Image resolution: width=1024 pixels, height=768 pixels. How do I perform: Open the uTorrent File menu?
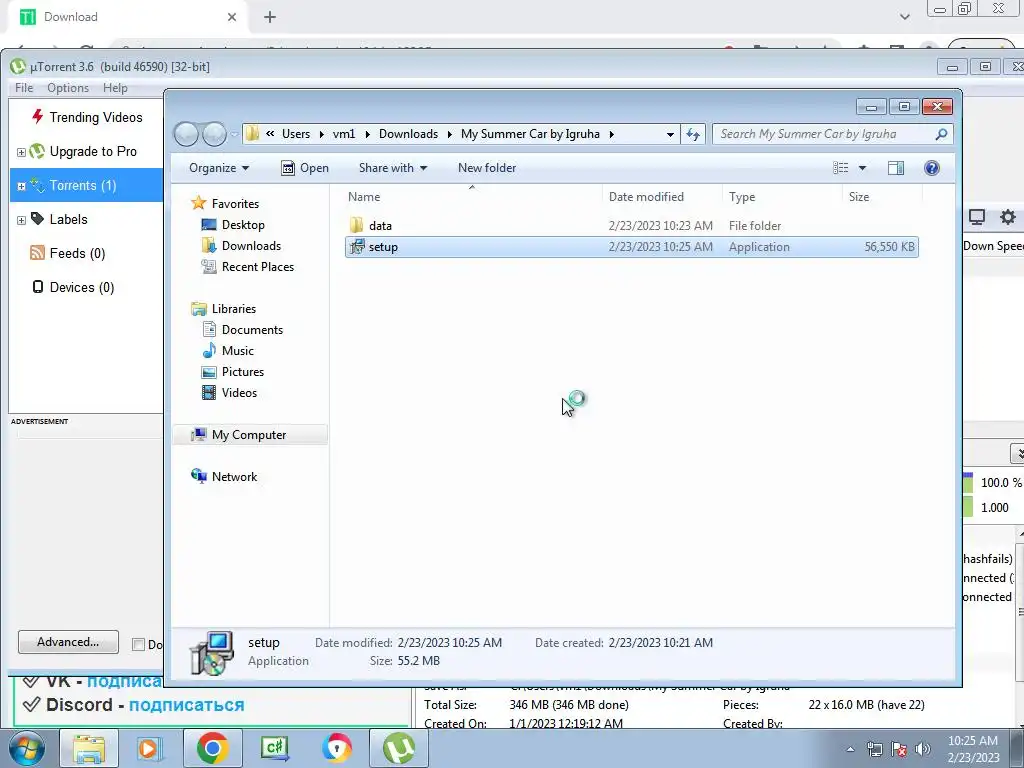tap(24, 88)
